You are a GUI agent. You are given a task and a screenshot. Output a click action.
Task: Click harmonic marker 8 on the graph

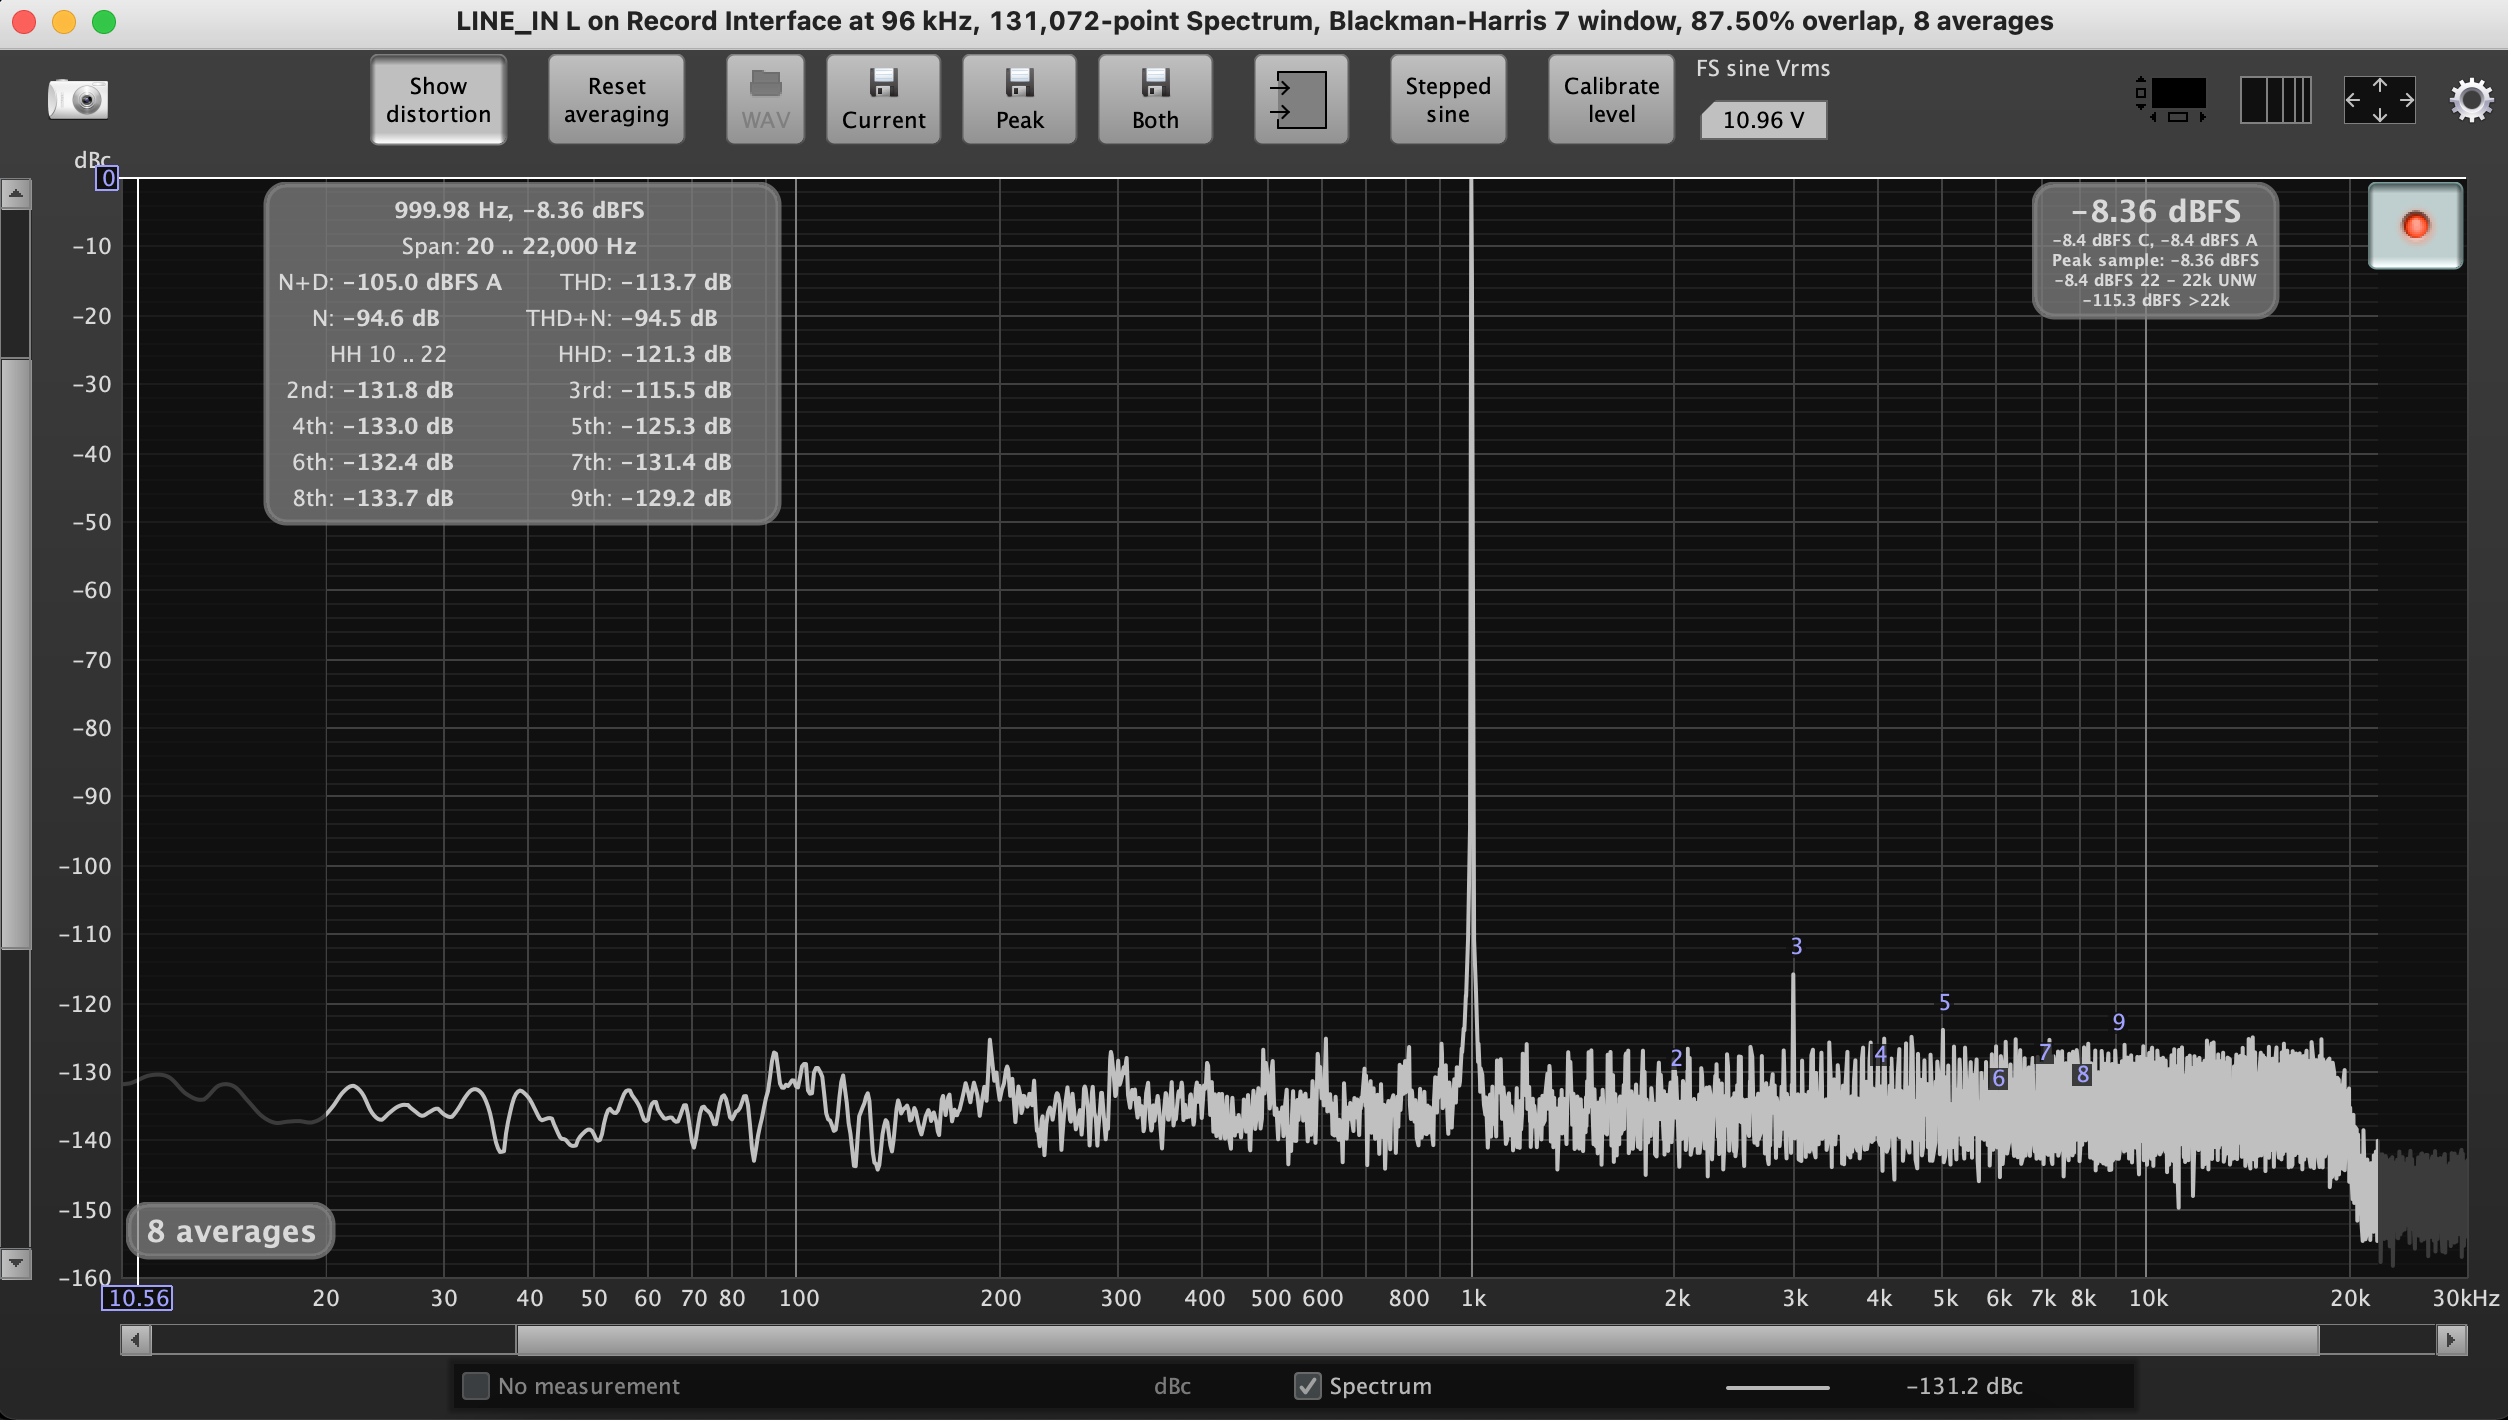point(2082,1074)
